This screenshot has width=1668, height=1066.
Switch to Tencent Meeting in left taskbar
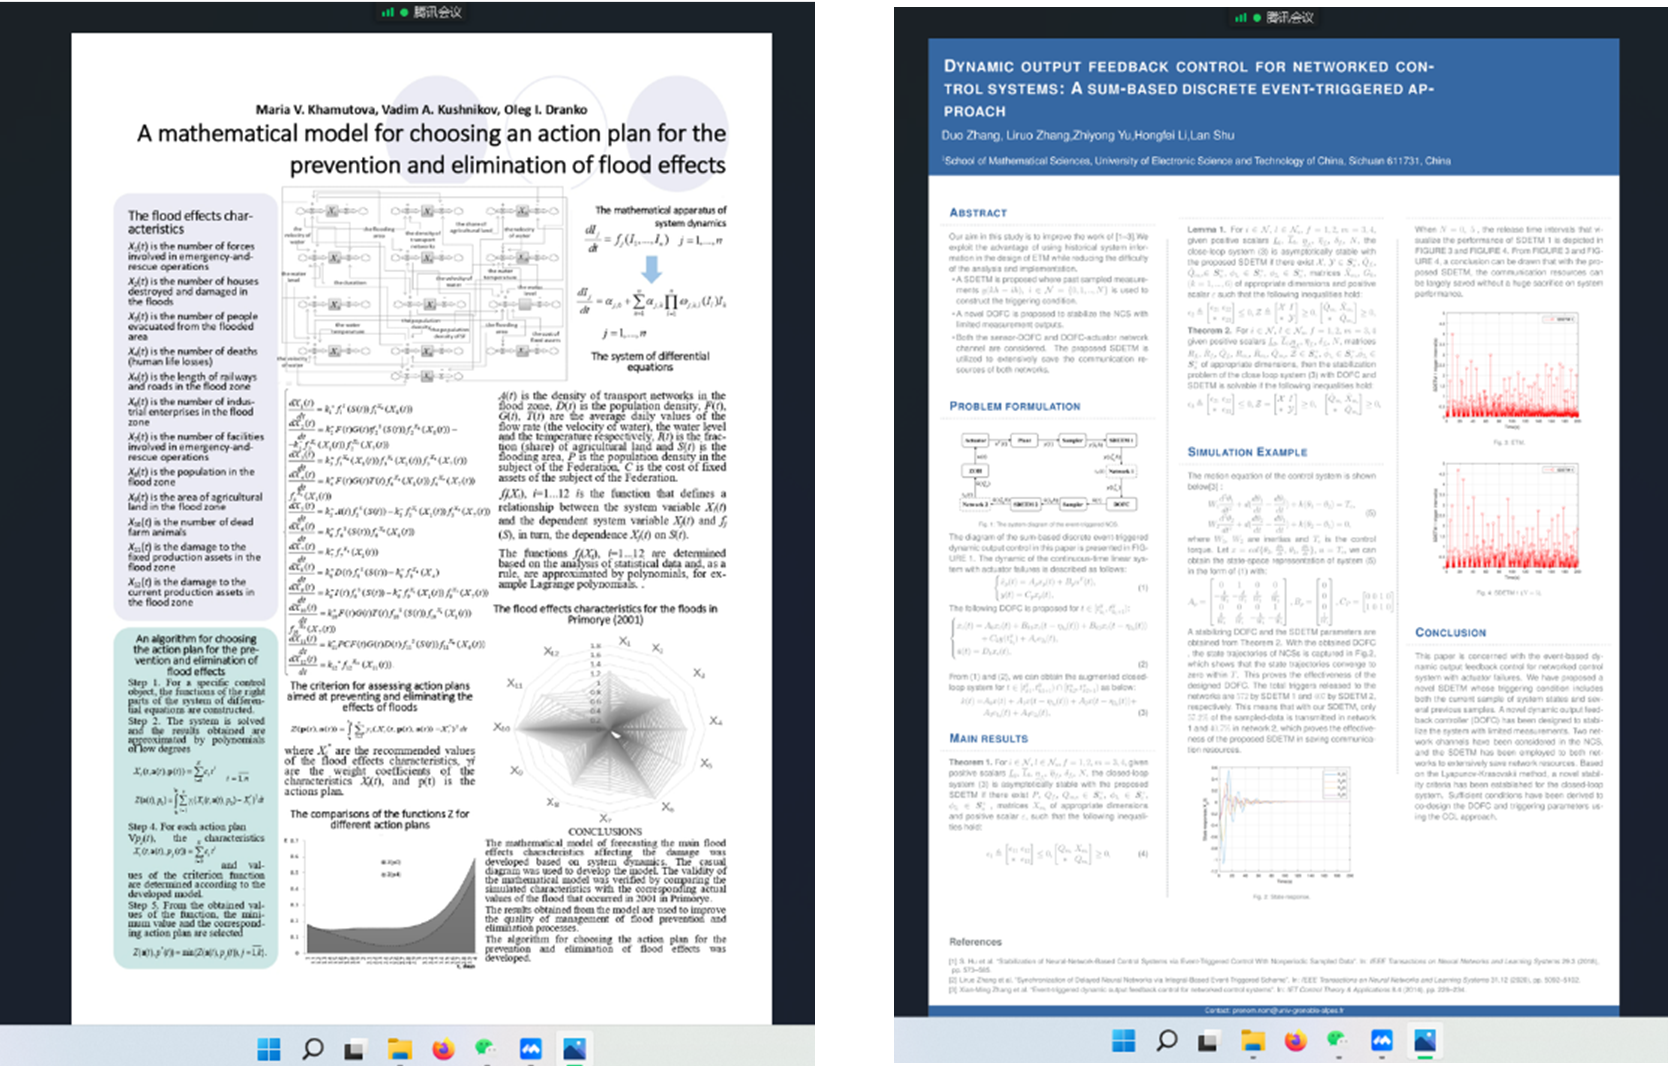(530, 1049)
